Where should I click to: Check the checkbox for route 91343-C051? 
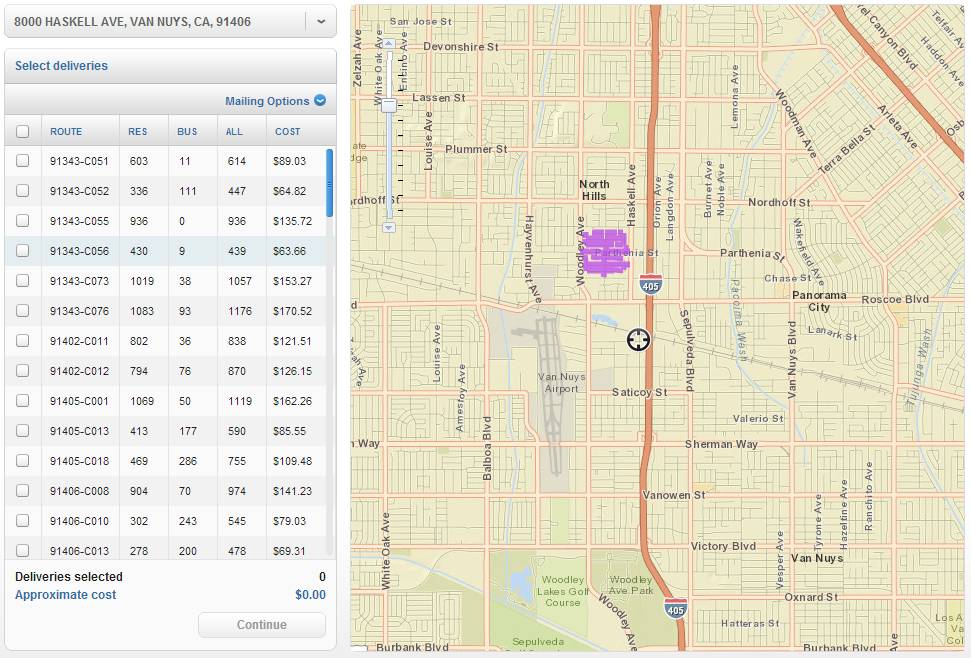(22, 161)
